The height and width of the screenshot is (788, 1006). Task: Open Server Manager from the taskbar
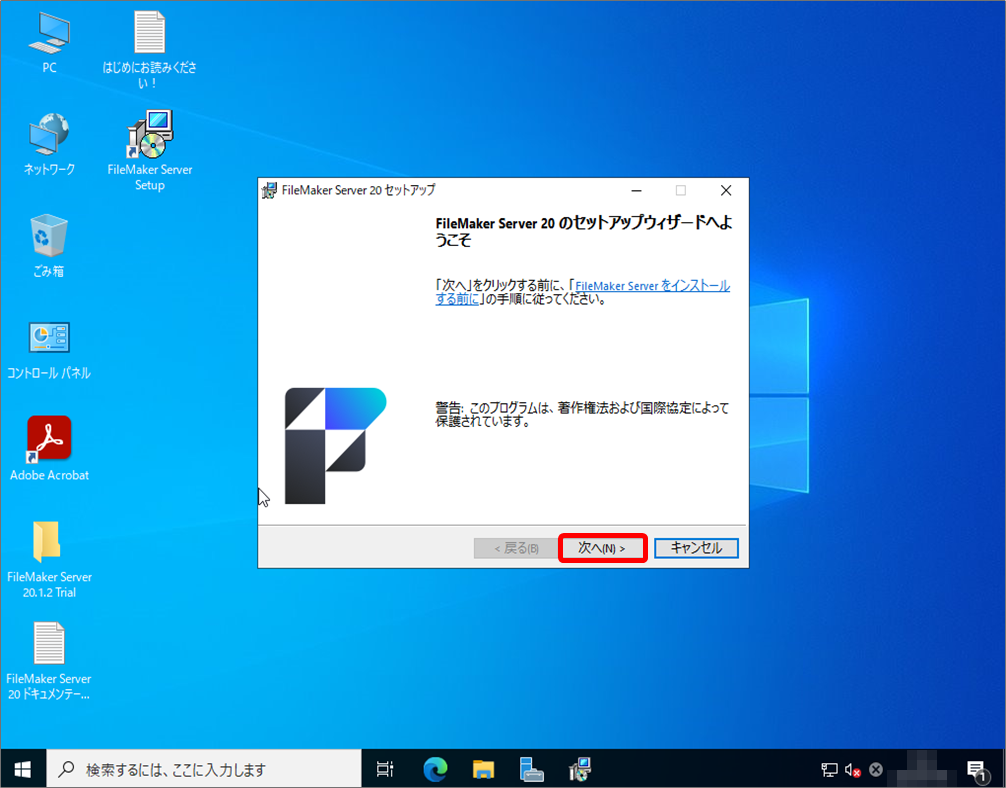pyautogui.click(x=531, y=769)
